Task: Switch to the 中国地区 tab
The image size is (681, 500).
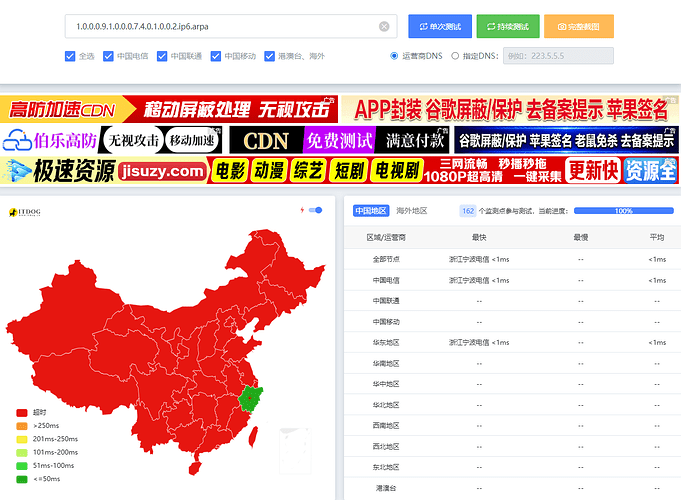Action: tap(371, 211)
